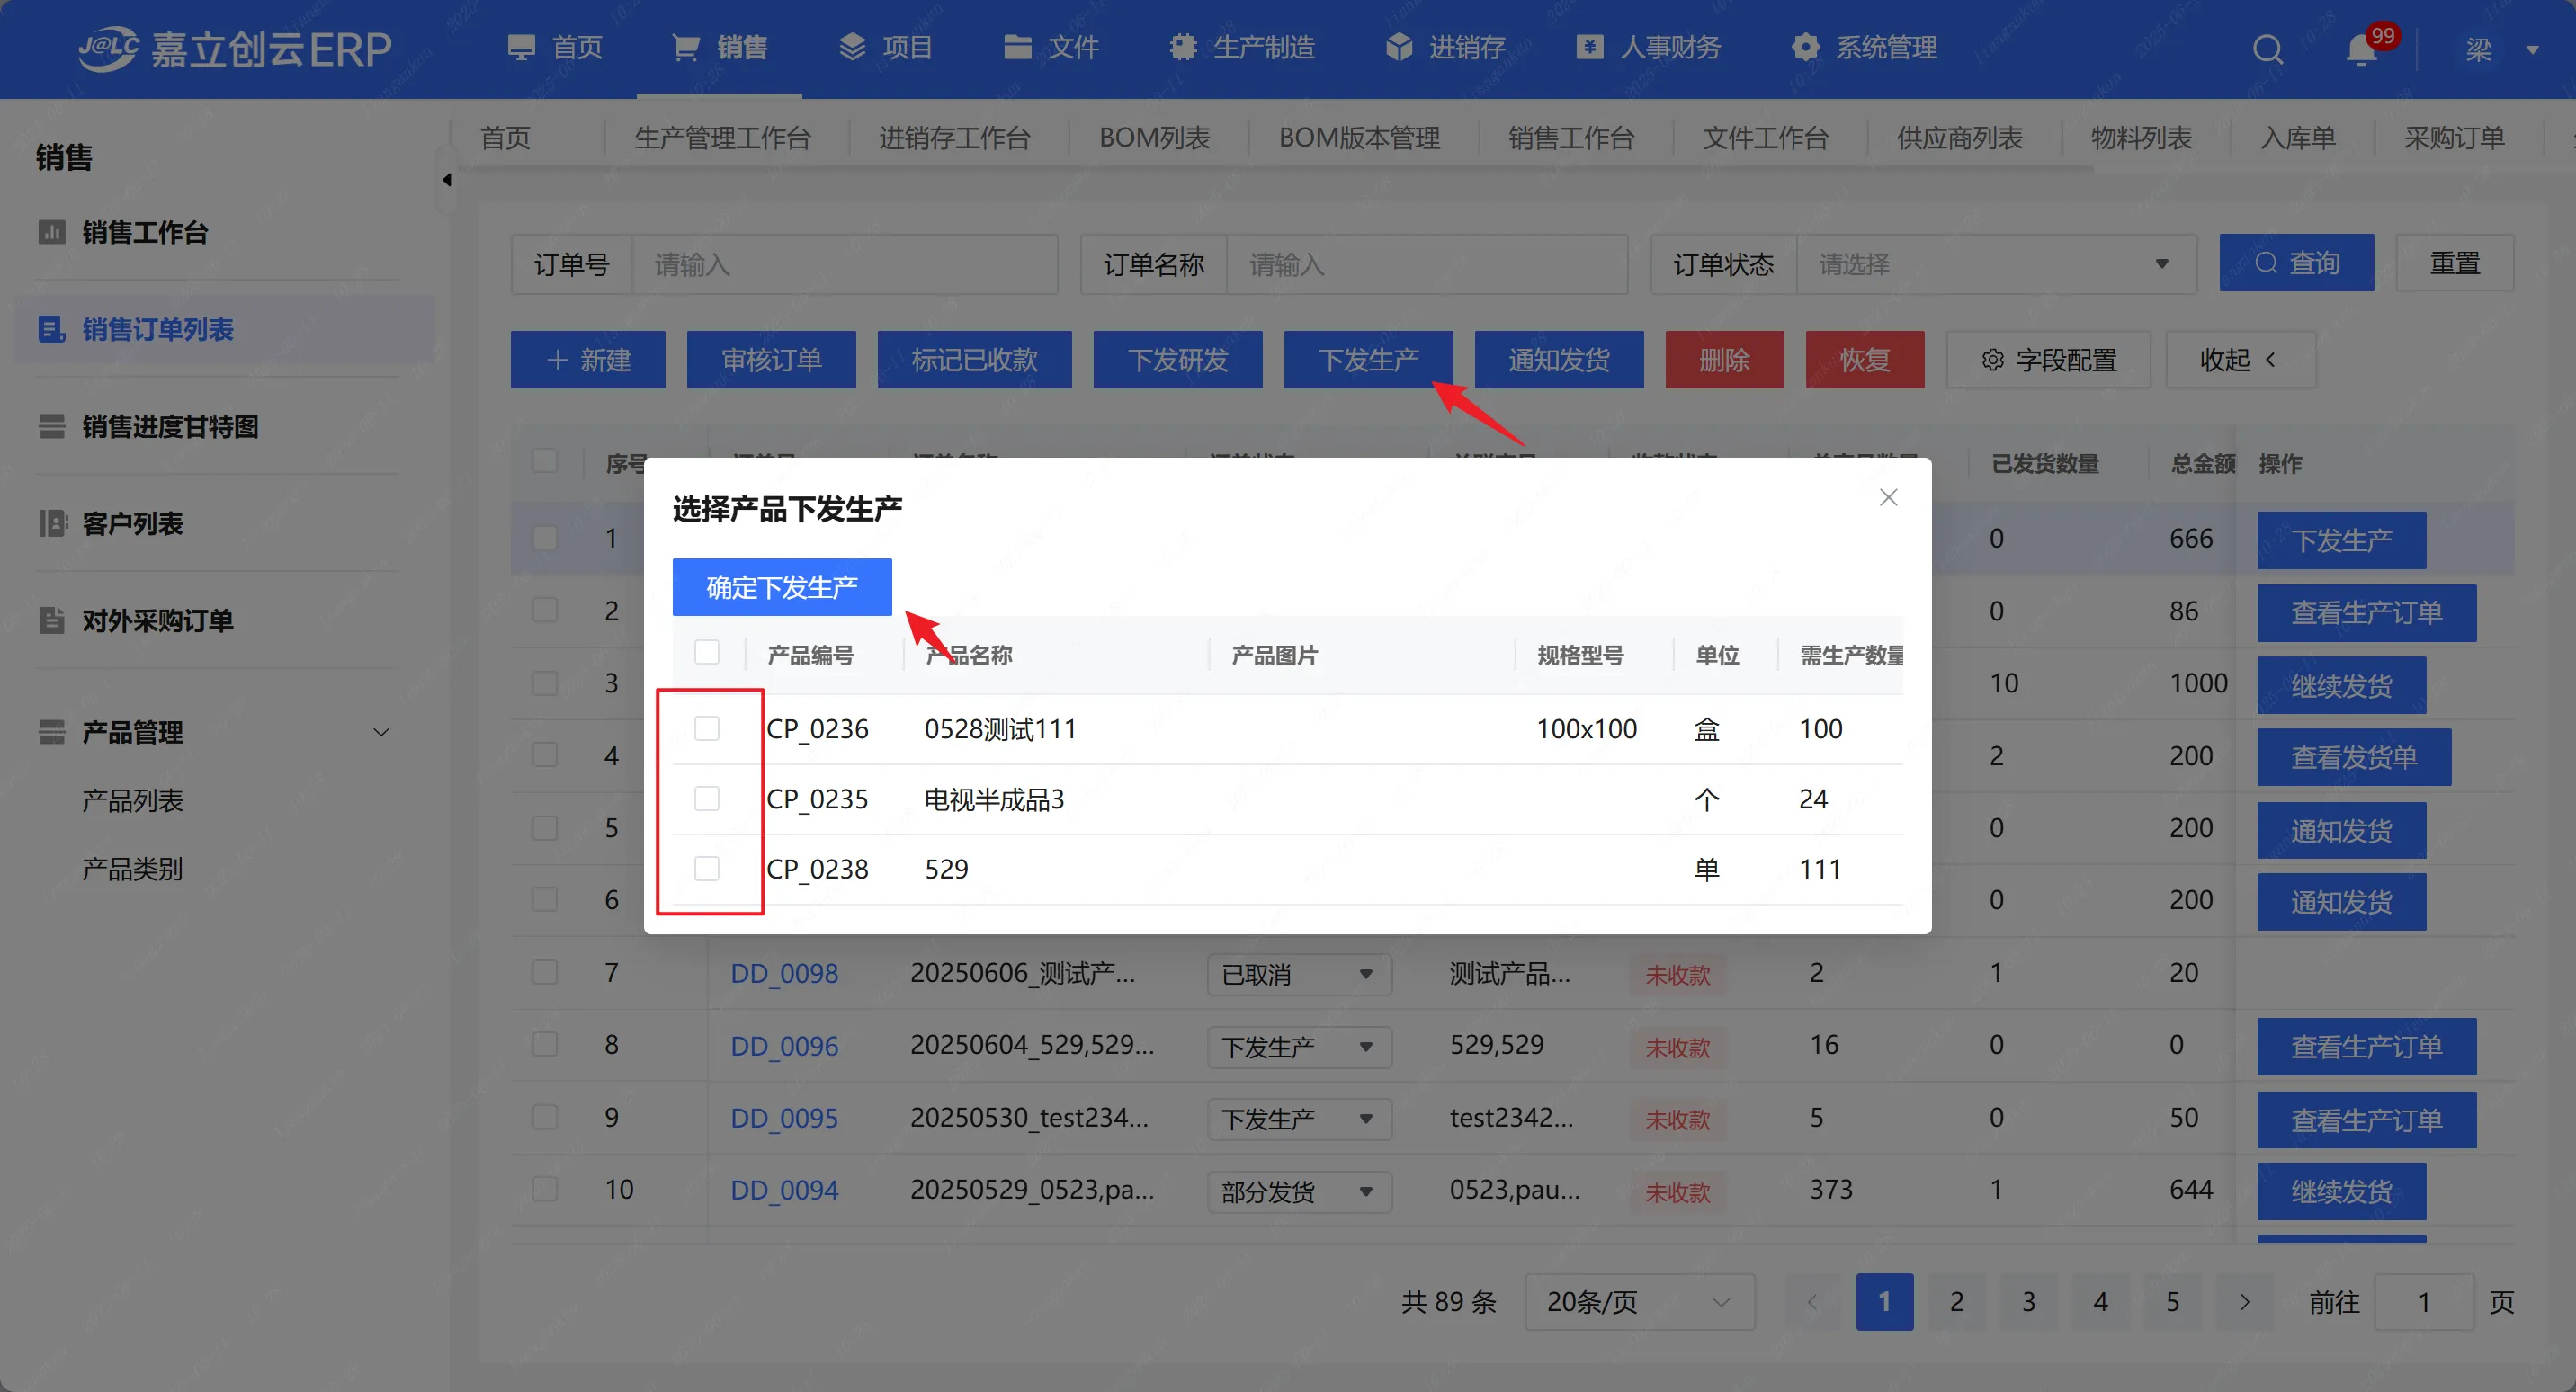The height and width of the screenshot is (1392, 2576).
Task: Open the notification bell with 99 badge
Action: 2361,49
